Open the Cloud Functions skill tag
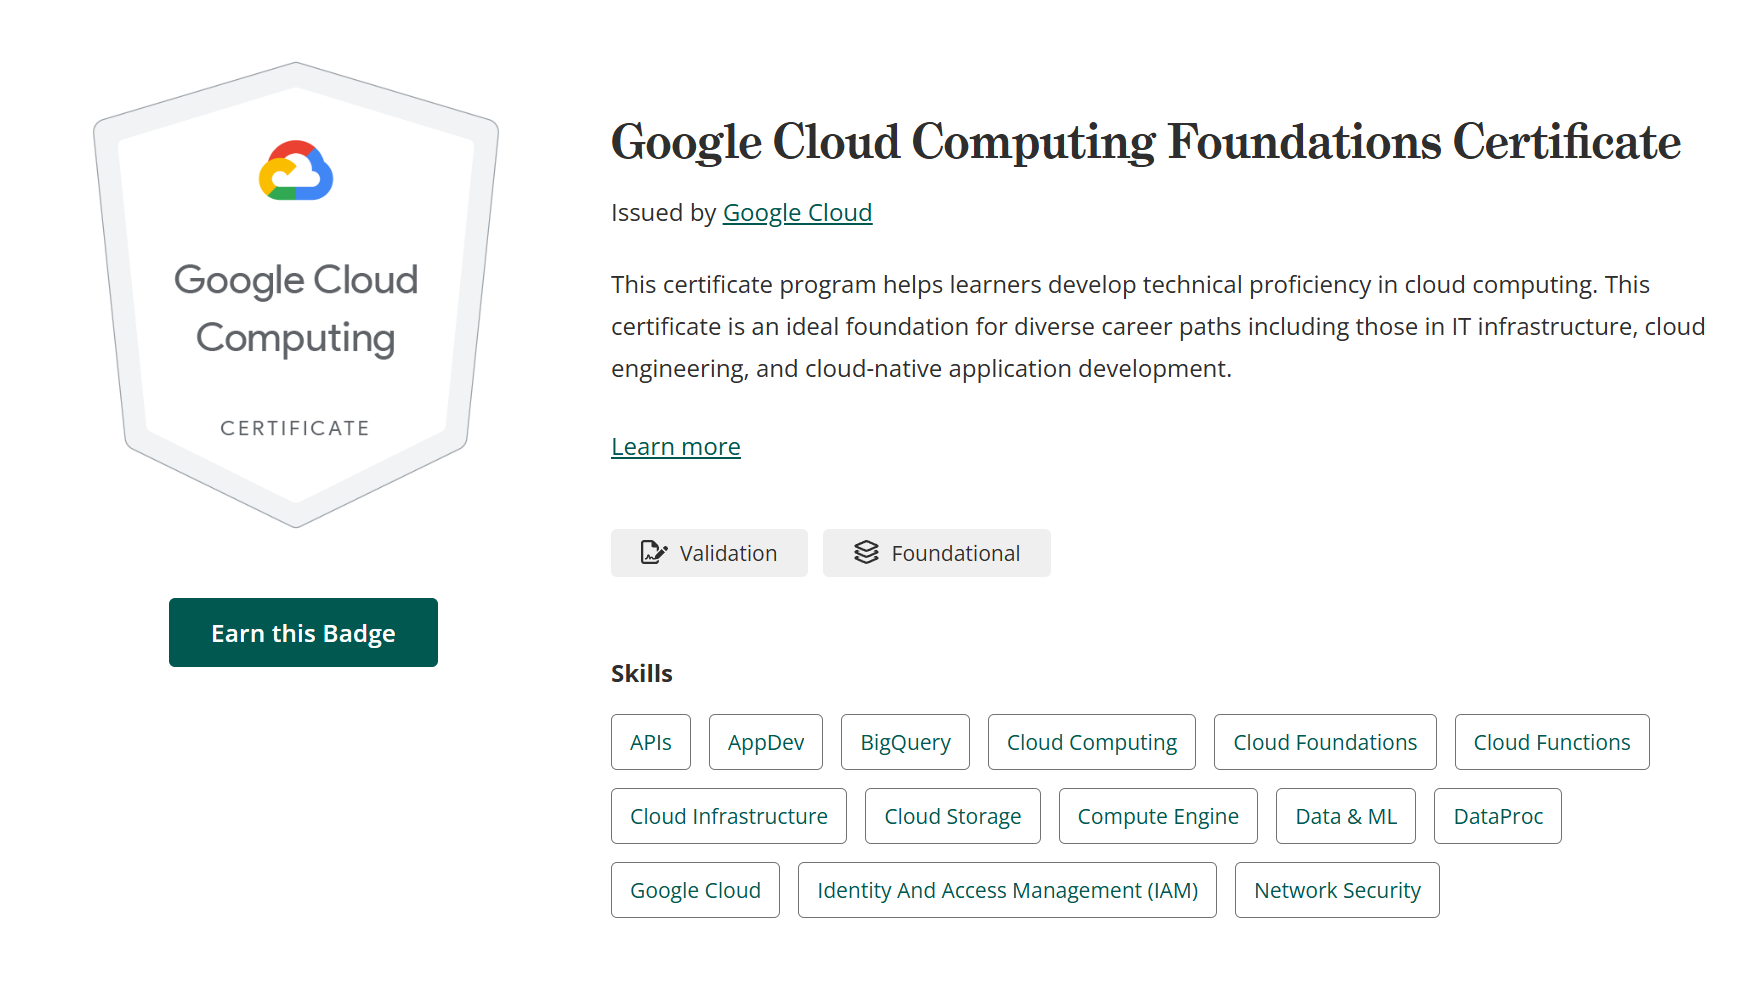 [x=1552, y=742]
